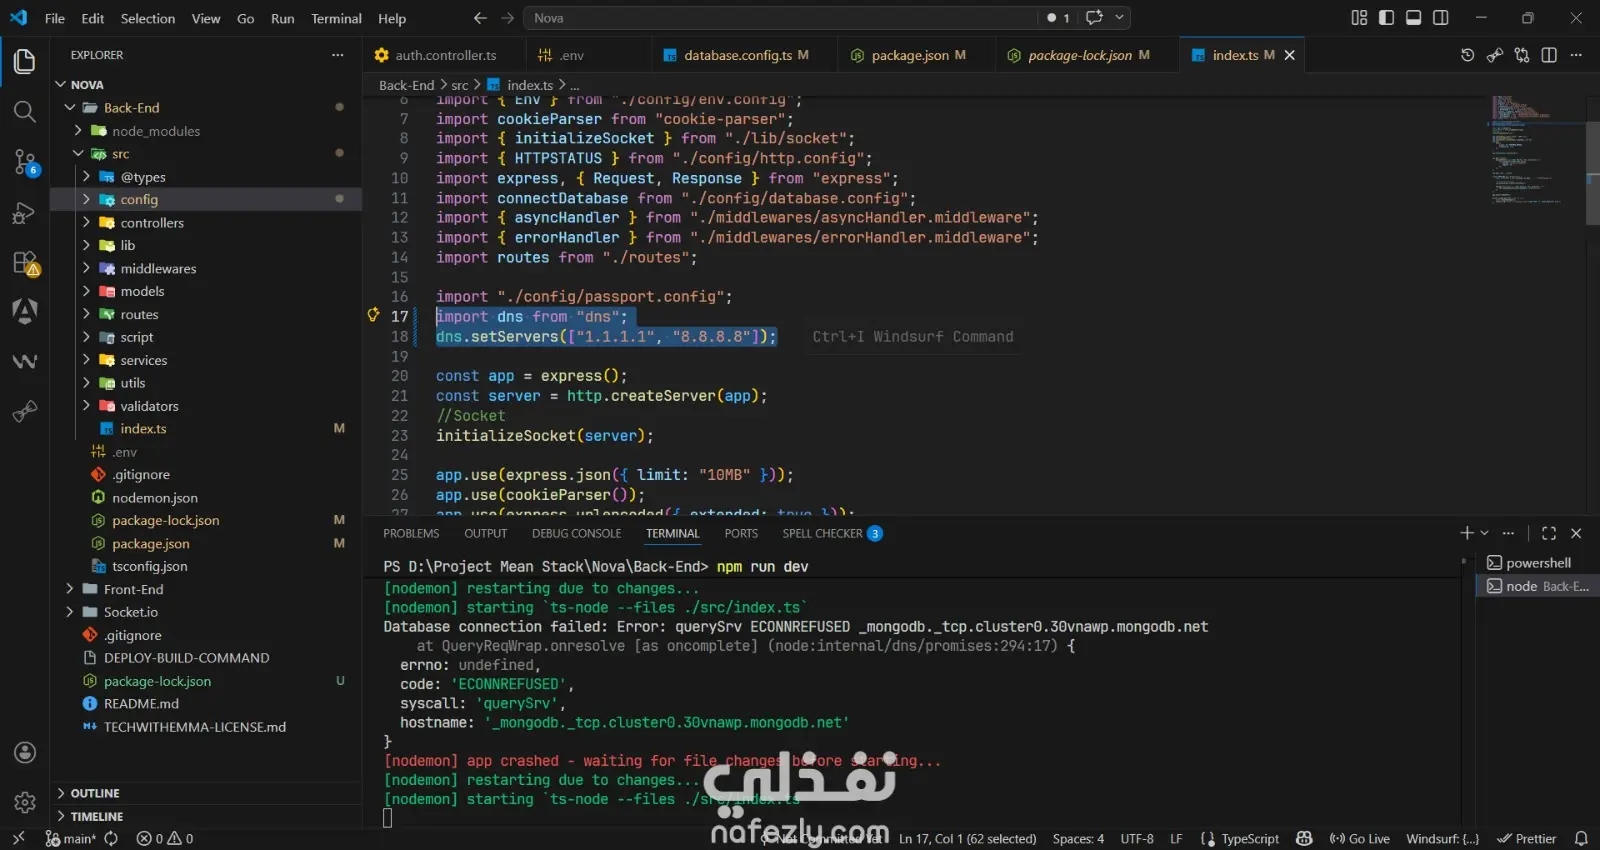Open the chat dropdown arrow in title bar
Image resolution: width=1600 pixels, height=850 pixels.
(x=1120, y=18)
